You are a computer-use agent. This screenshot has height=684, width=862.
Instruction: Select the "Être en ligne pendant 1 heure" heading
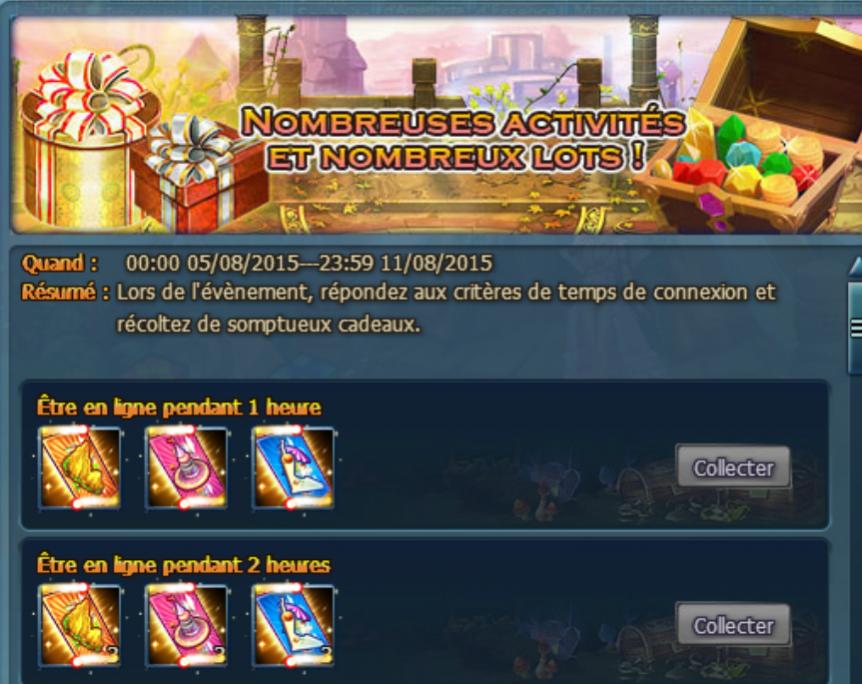(x=179, y=407)
